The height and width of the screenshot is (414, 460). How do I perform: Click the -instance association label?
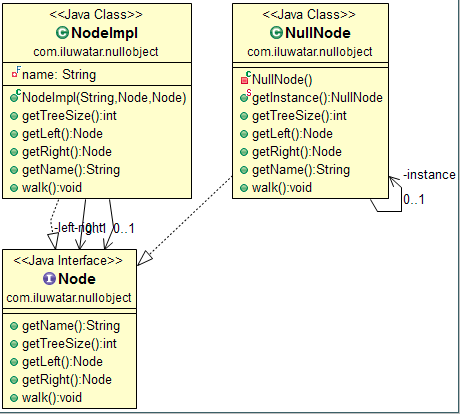pos(429,175)
